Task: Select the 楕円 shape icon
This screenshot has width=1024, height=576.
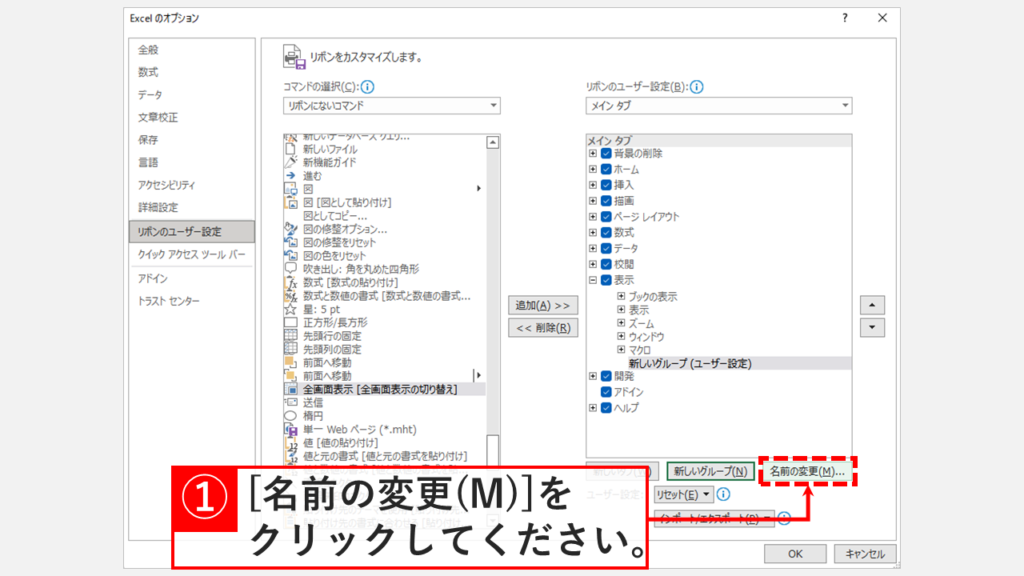Action: (x=291, y=415)
